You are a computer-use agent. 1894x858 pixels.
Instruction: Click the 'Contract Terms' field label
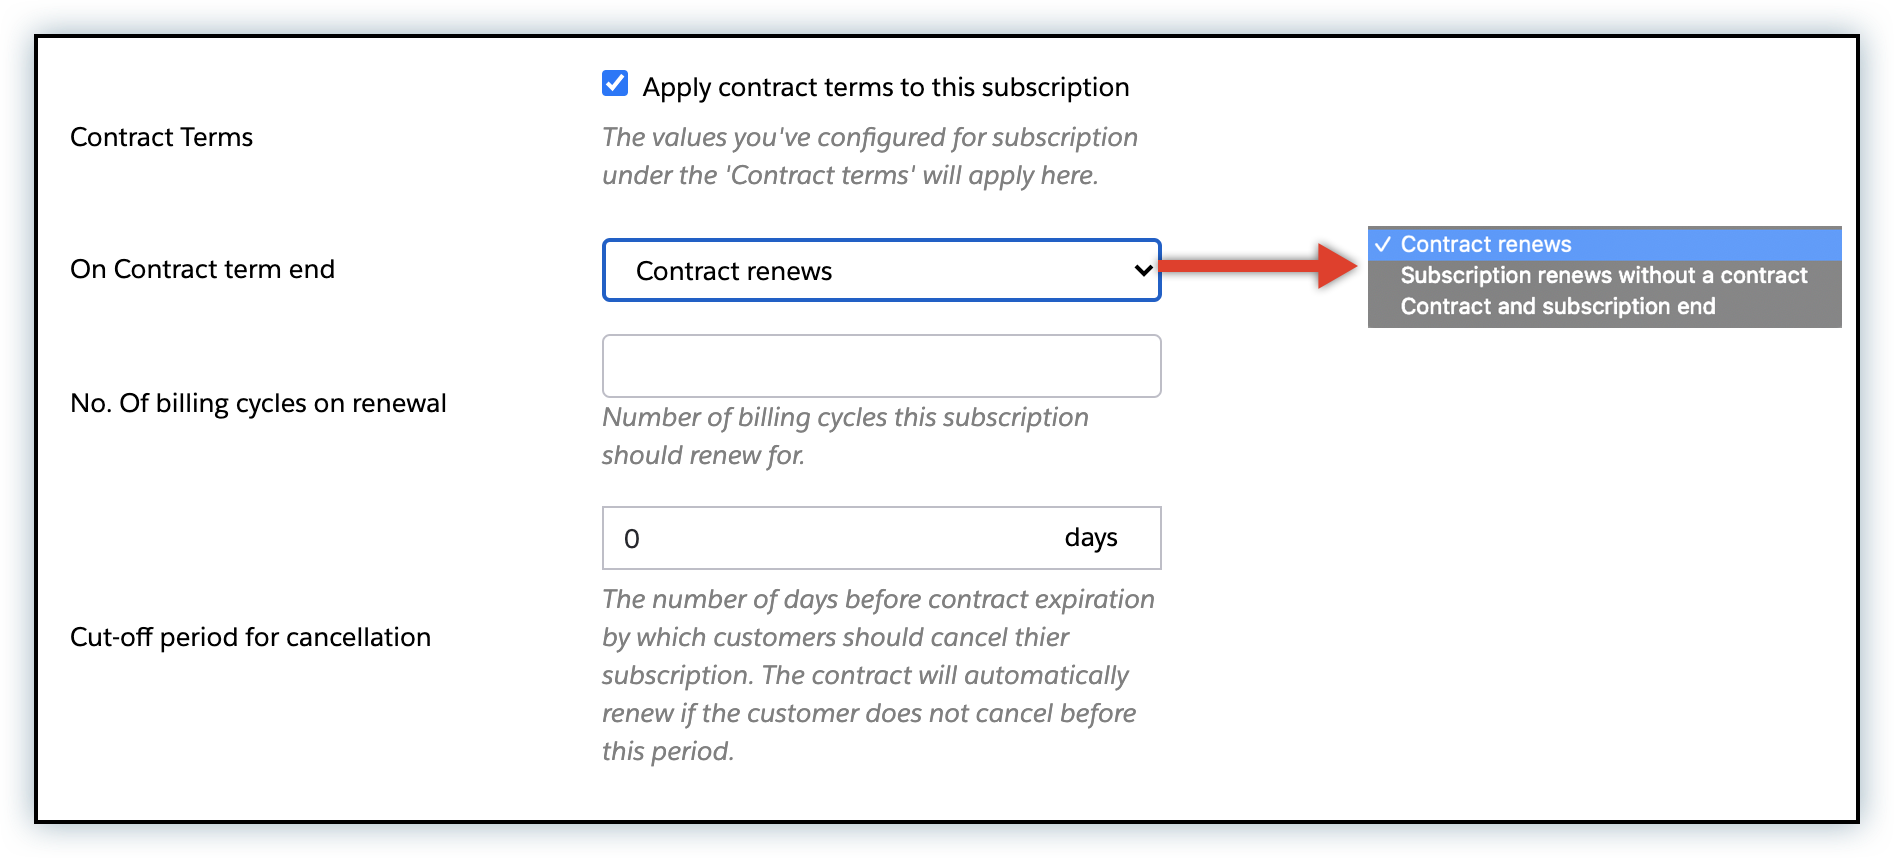coord(161,137)
